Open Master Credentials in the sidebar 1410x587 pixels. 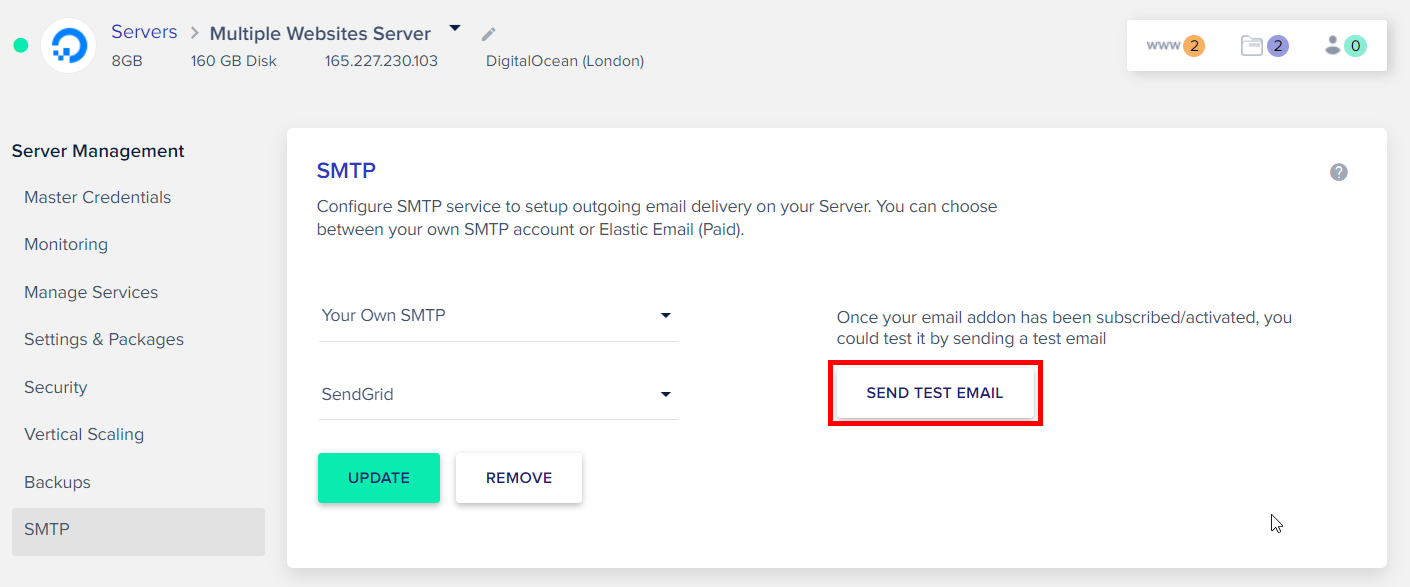point(97,197)
